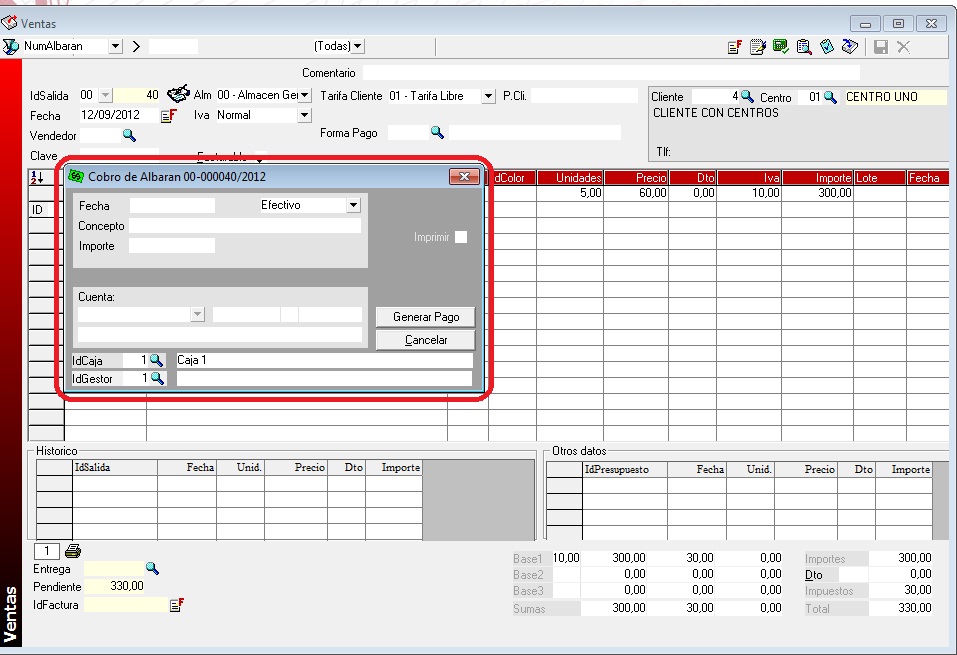This screenshot has width=957, height=655.
Task: Click the Pendiente value 330,00
Action: [114, 586]
